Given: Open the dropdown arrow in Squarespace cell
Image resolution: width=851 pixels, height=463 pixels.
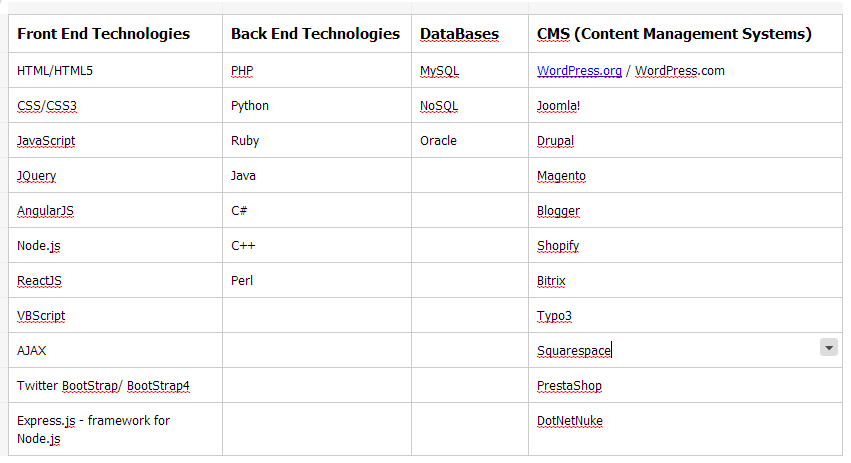Looking at the screenshot, I should [828, 347].
